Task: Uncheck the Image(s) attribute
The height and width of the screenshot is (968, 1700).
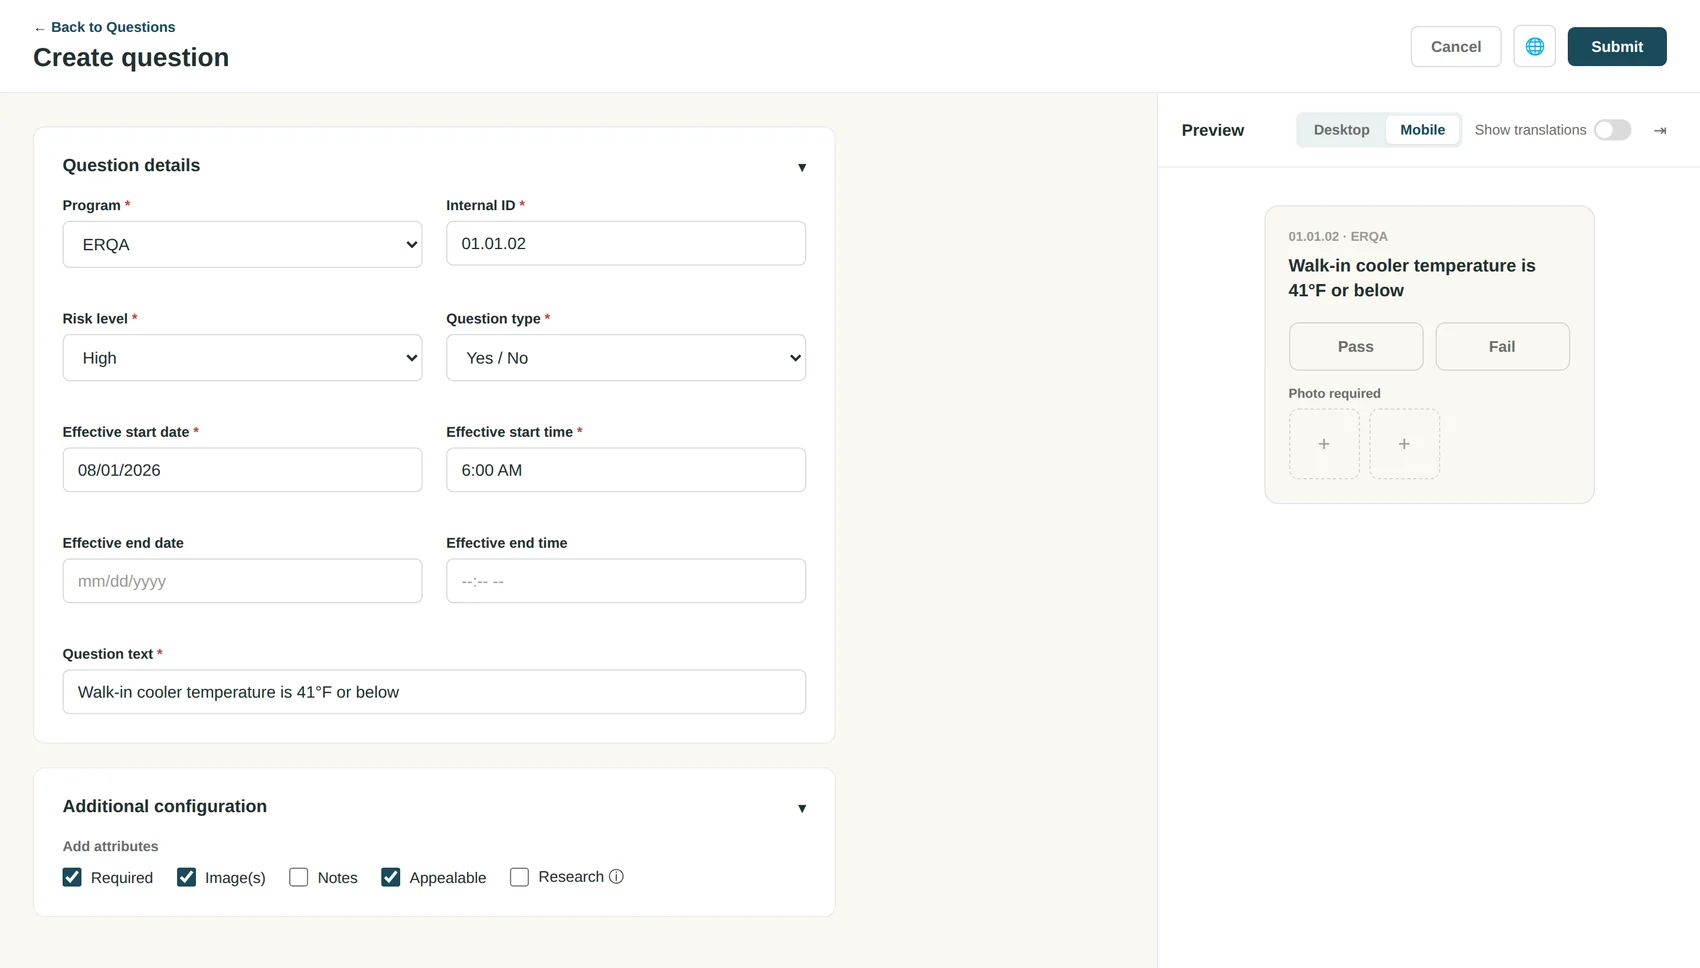Action: (186, 877)
